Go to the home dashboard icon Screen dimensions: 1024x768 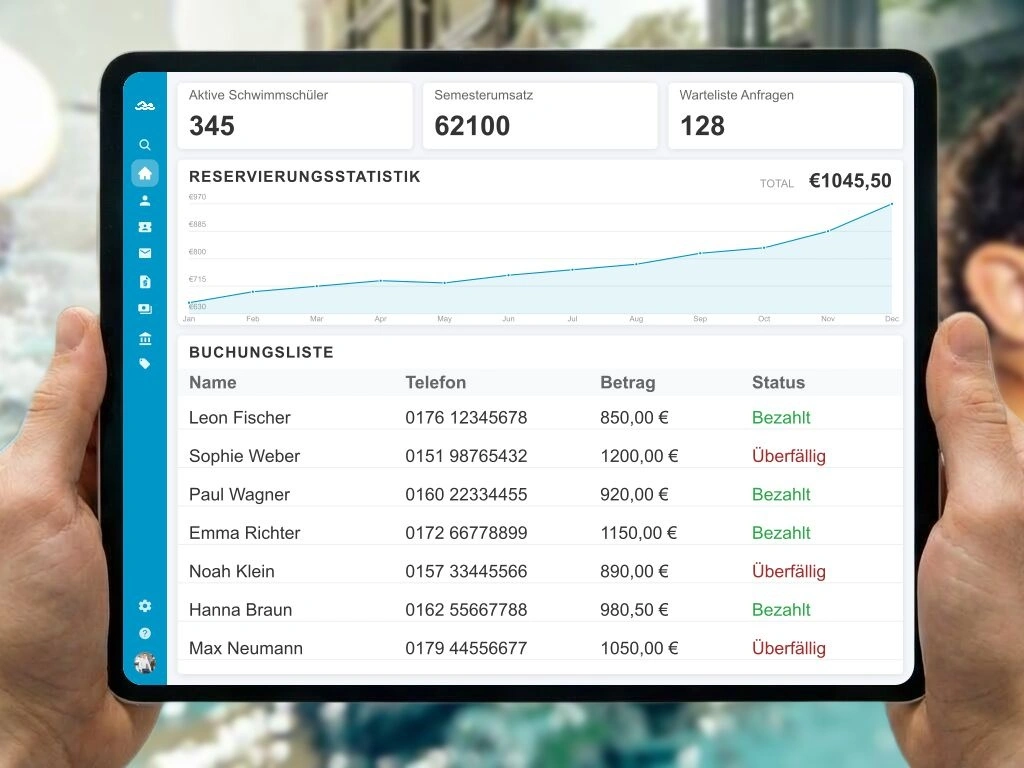coord(145,173)
